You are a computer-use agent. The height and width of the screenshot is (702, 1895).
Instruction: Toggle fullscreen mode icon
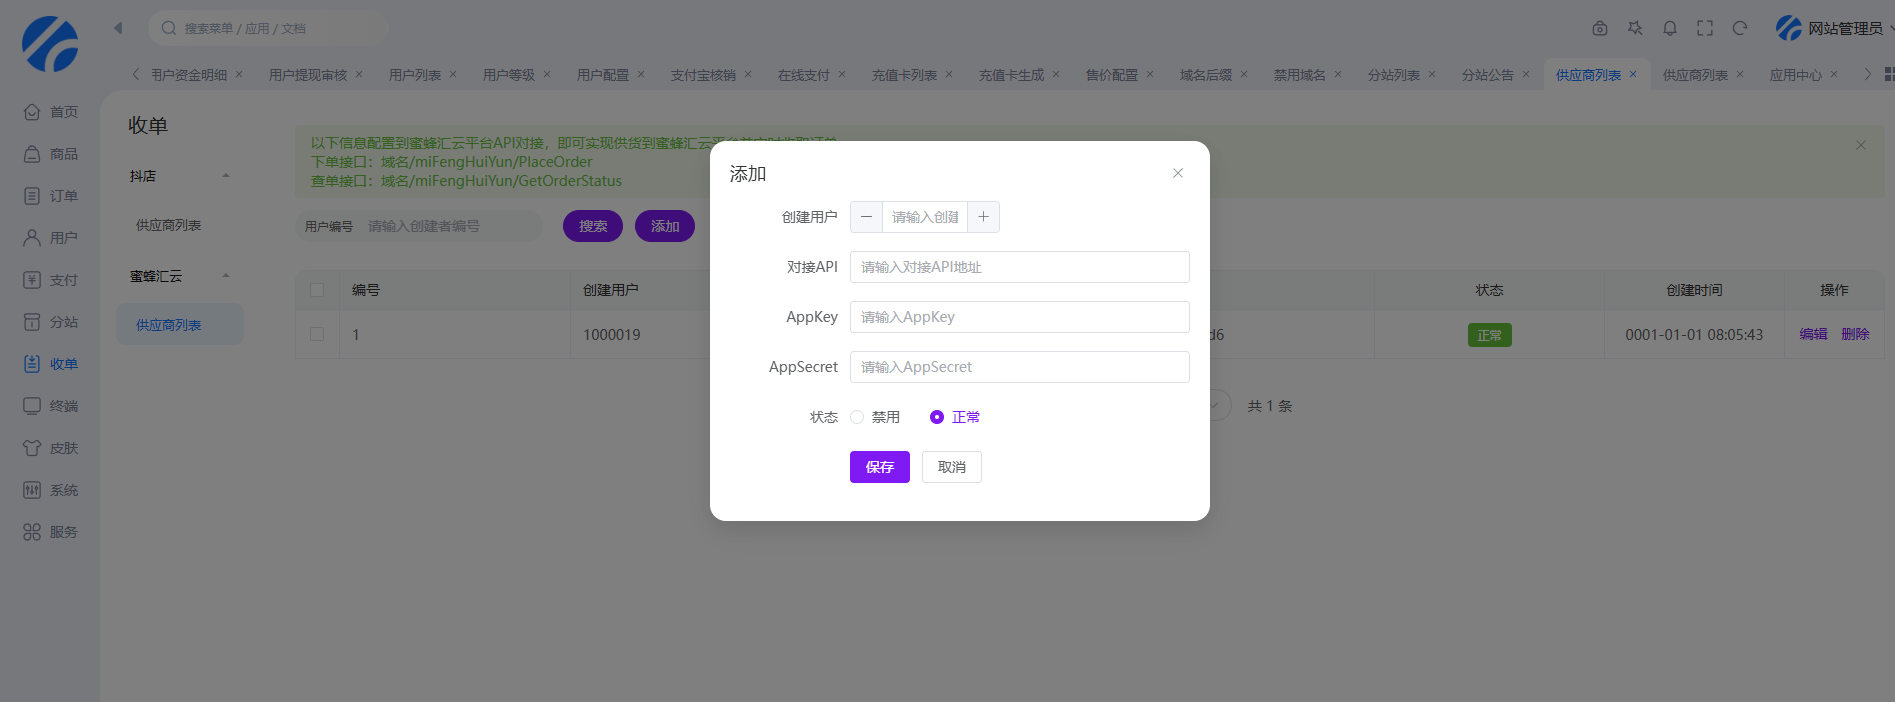(1705, 28)
